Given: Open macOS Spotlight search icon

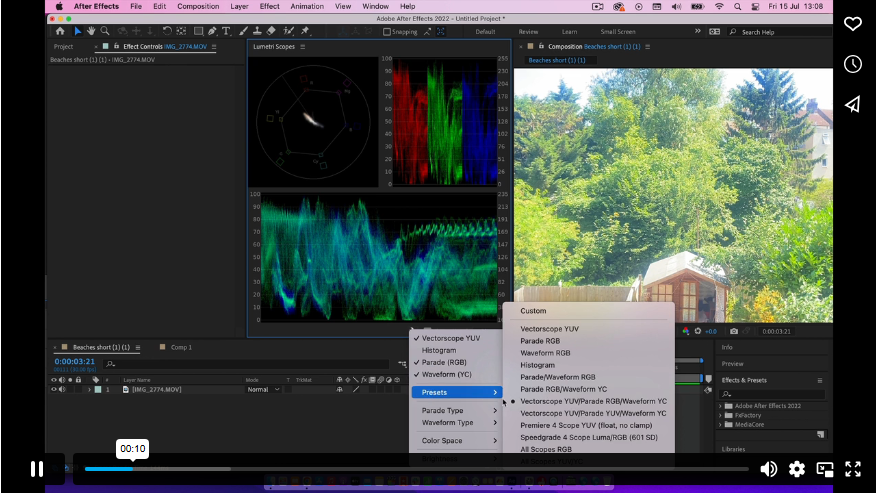Looking at the screenshot, I should (737, 7).
